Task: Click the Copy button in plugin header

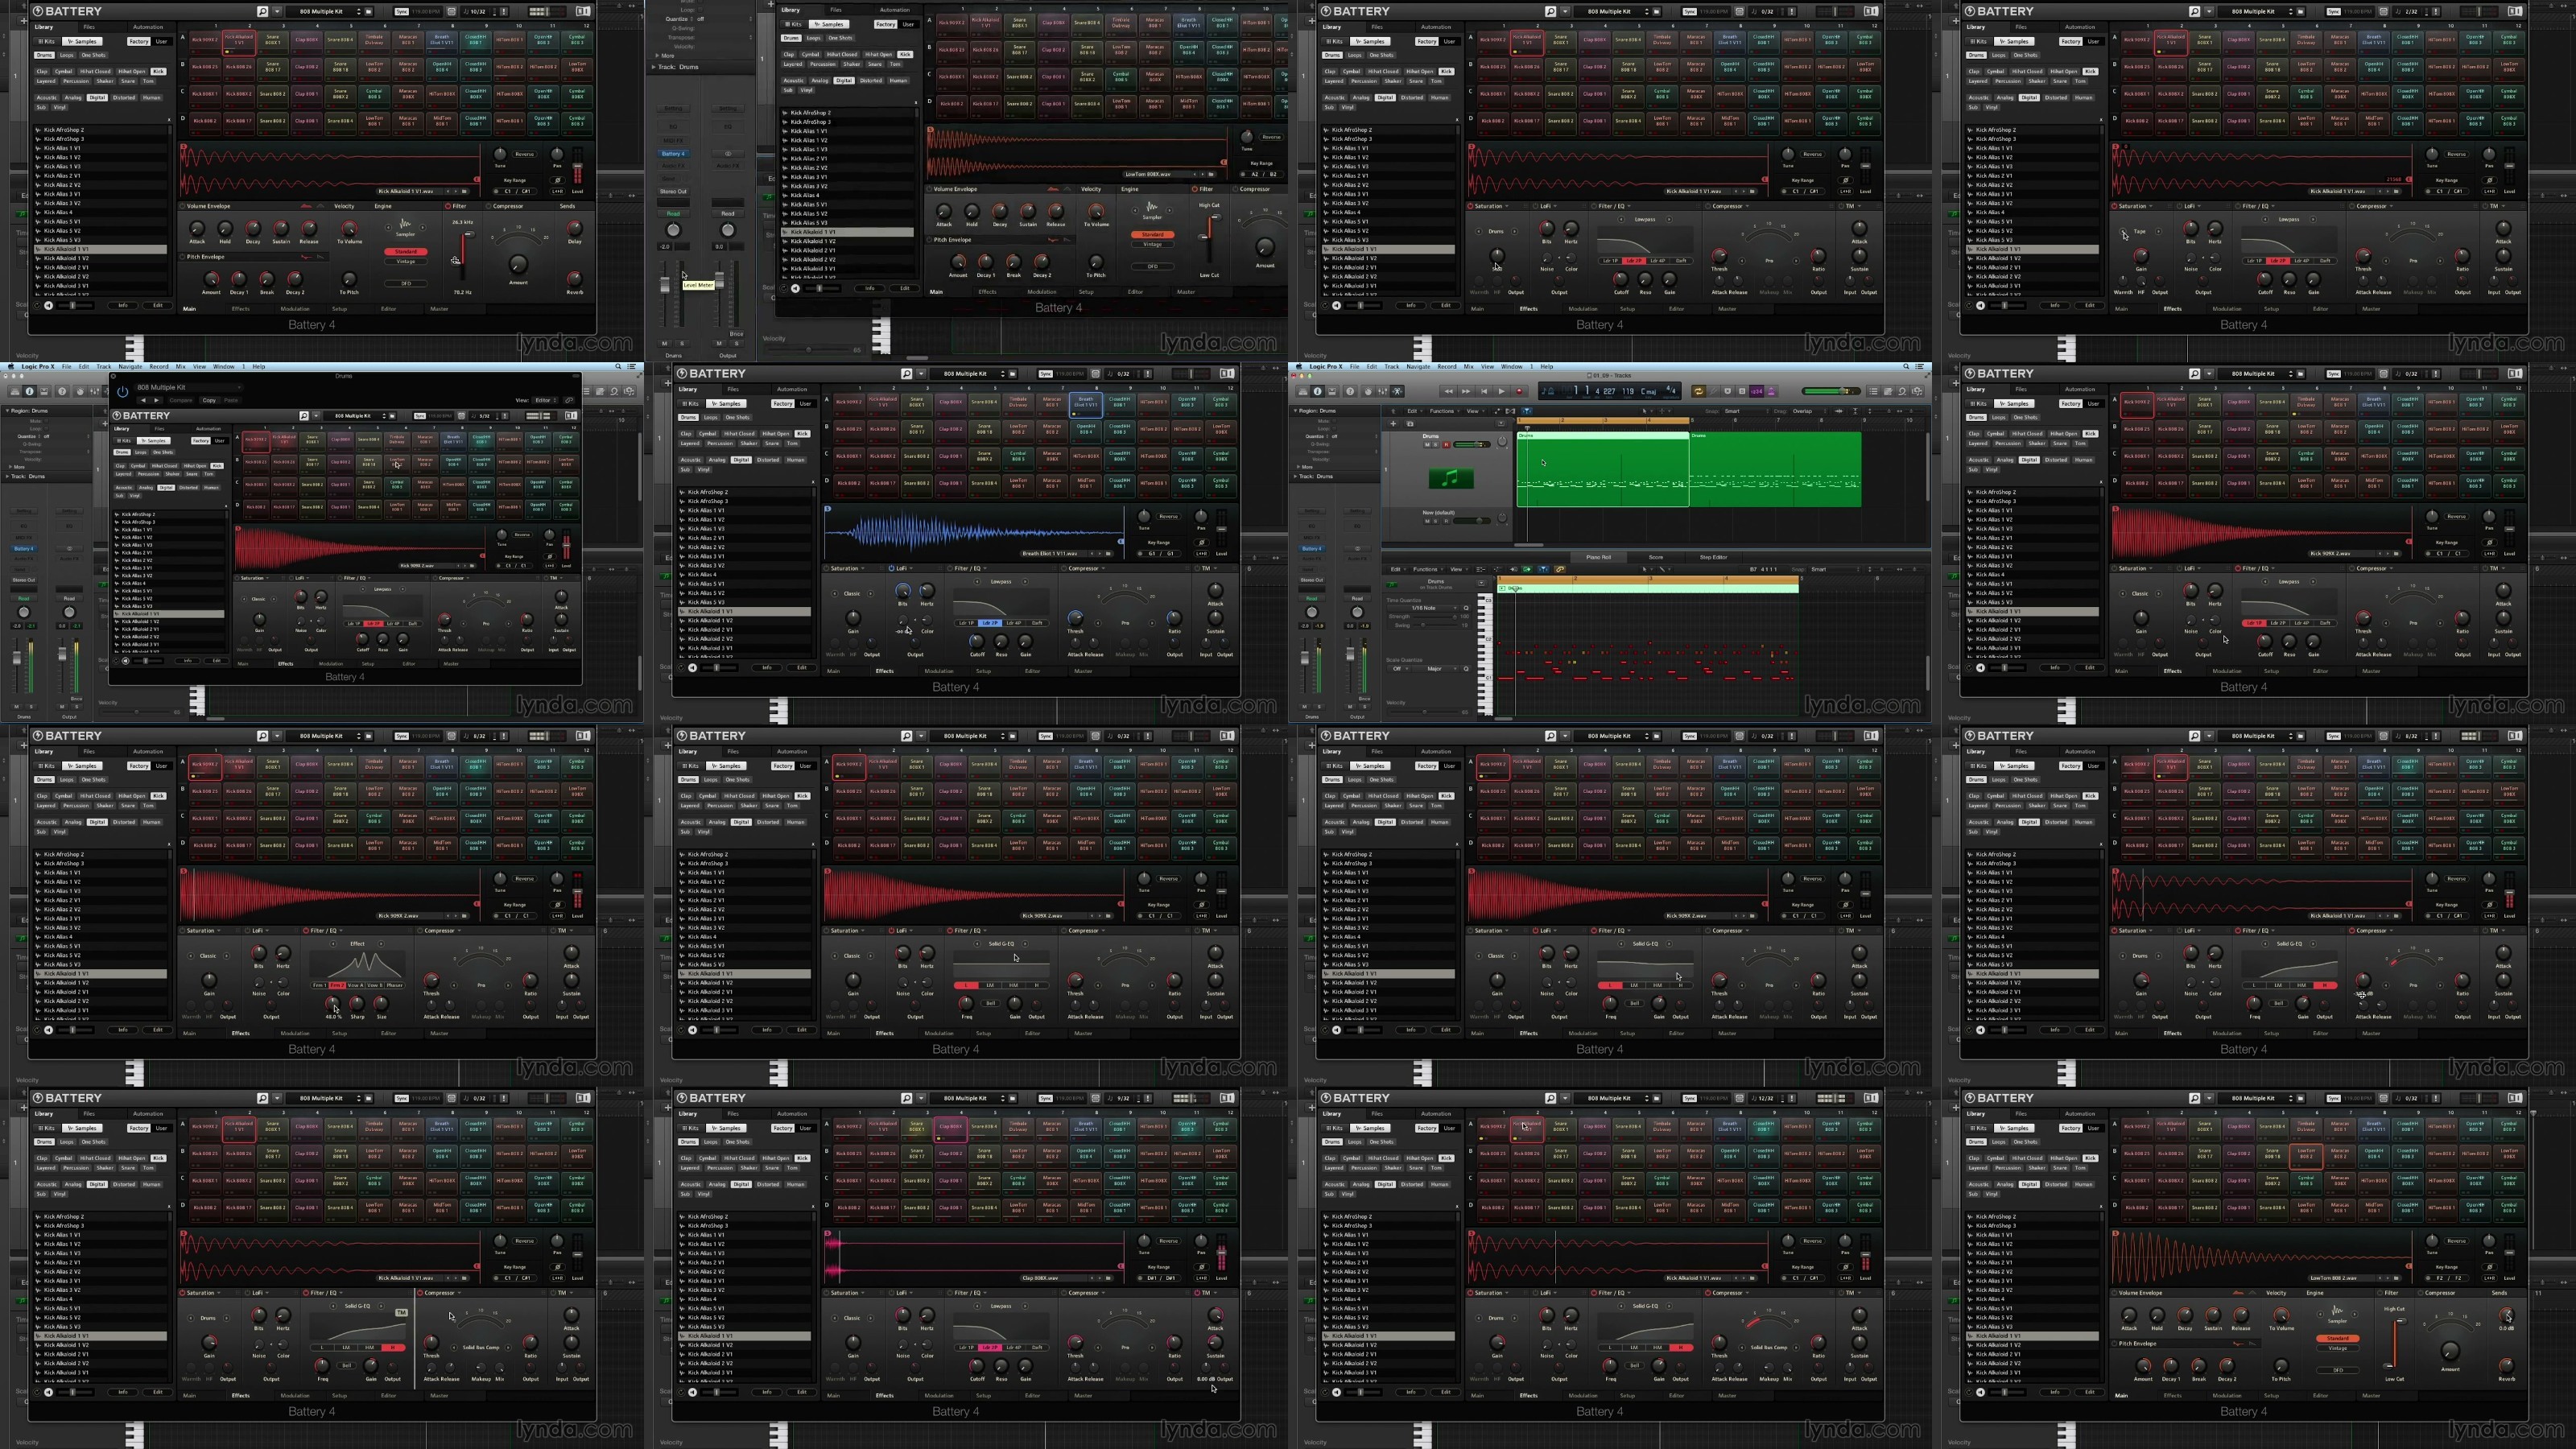Action: click(209, 401)
